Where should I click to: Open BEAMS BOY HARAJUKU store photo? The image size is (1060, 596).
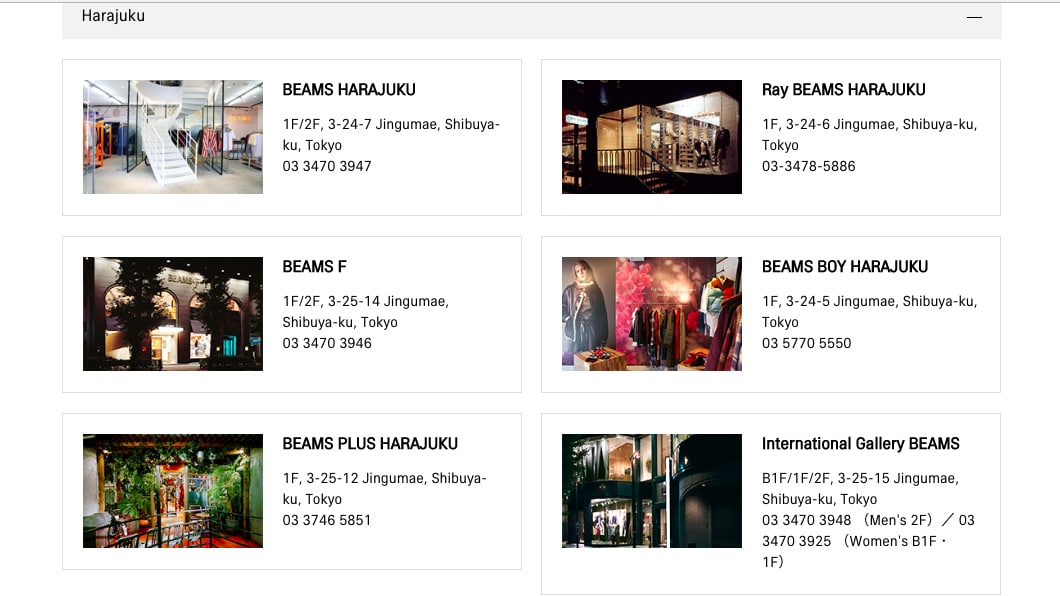coord(652,314)
